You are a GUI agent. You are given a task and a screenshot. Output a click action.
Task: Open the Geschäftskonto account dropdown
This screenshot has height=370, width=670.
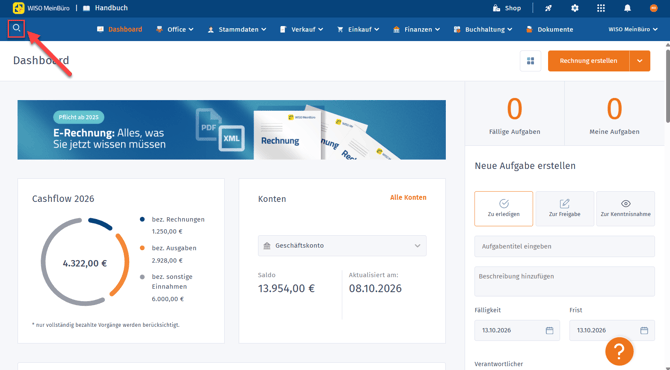pyautogui.click(x=342, y=246)
